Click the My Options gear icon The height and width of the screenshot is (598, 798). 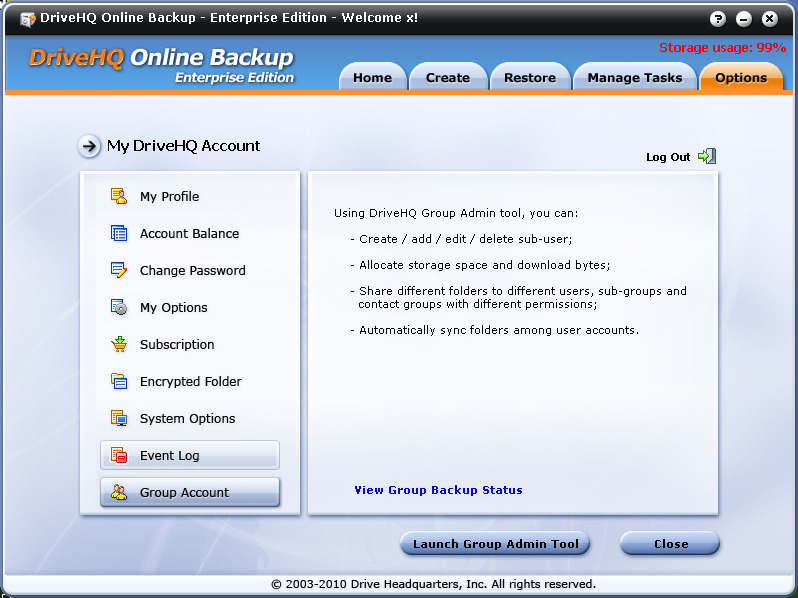point(119,307)
